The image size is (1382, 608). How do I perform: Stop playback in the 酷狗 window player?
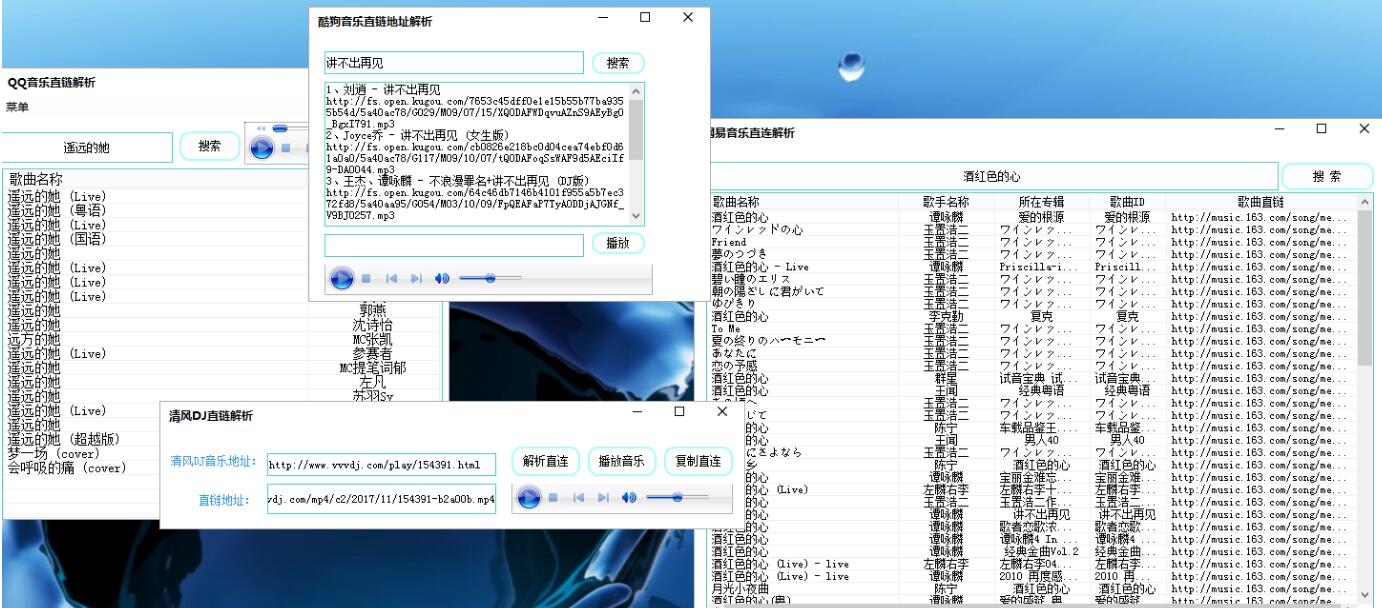pyautogui.click(x=366, y=279)
